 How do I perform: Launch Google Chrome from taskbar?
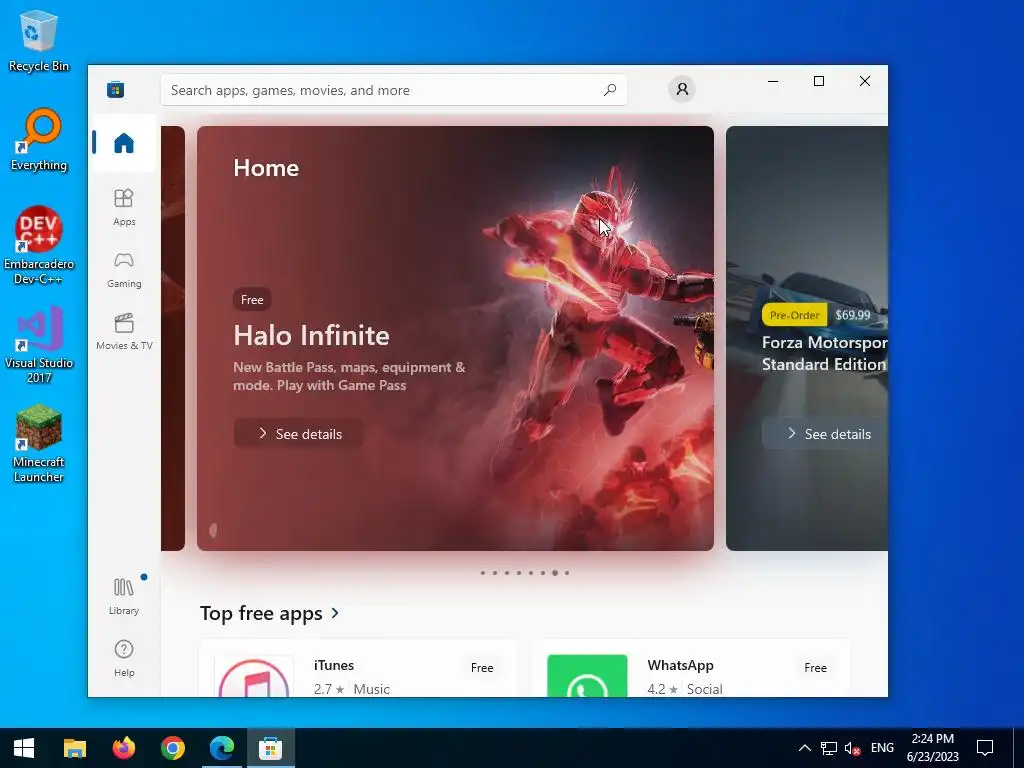172,748
